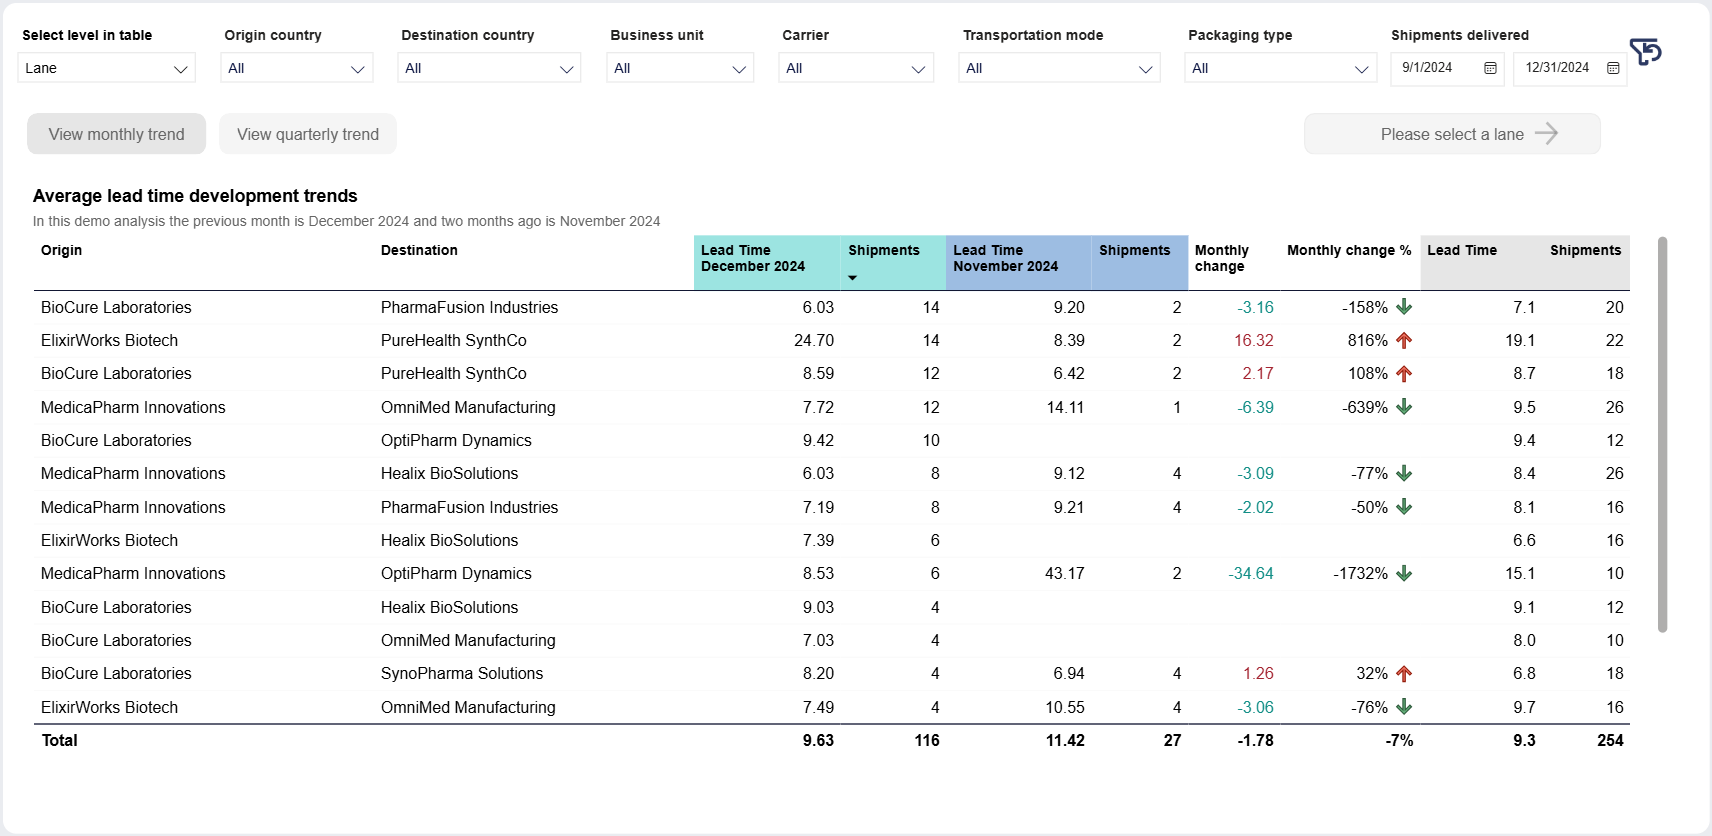The height and width of the screenshot is (836, 1712).
Task: Click the Average lead time development trends title
Action: [195, 196]
